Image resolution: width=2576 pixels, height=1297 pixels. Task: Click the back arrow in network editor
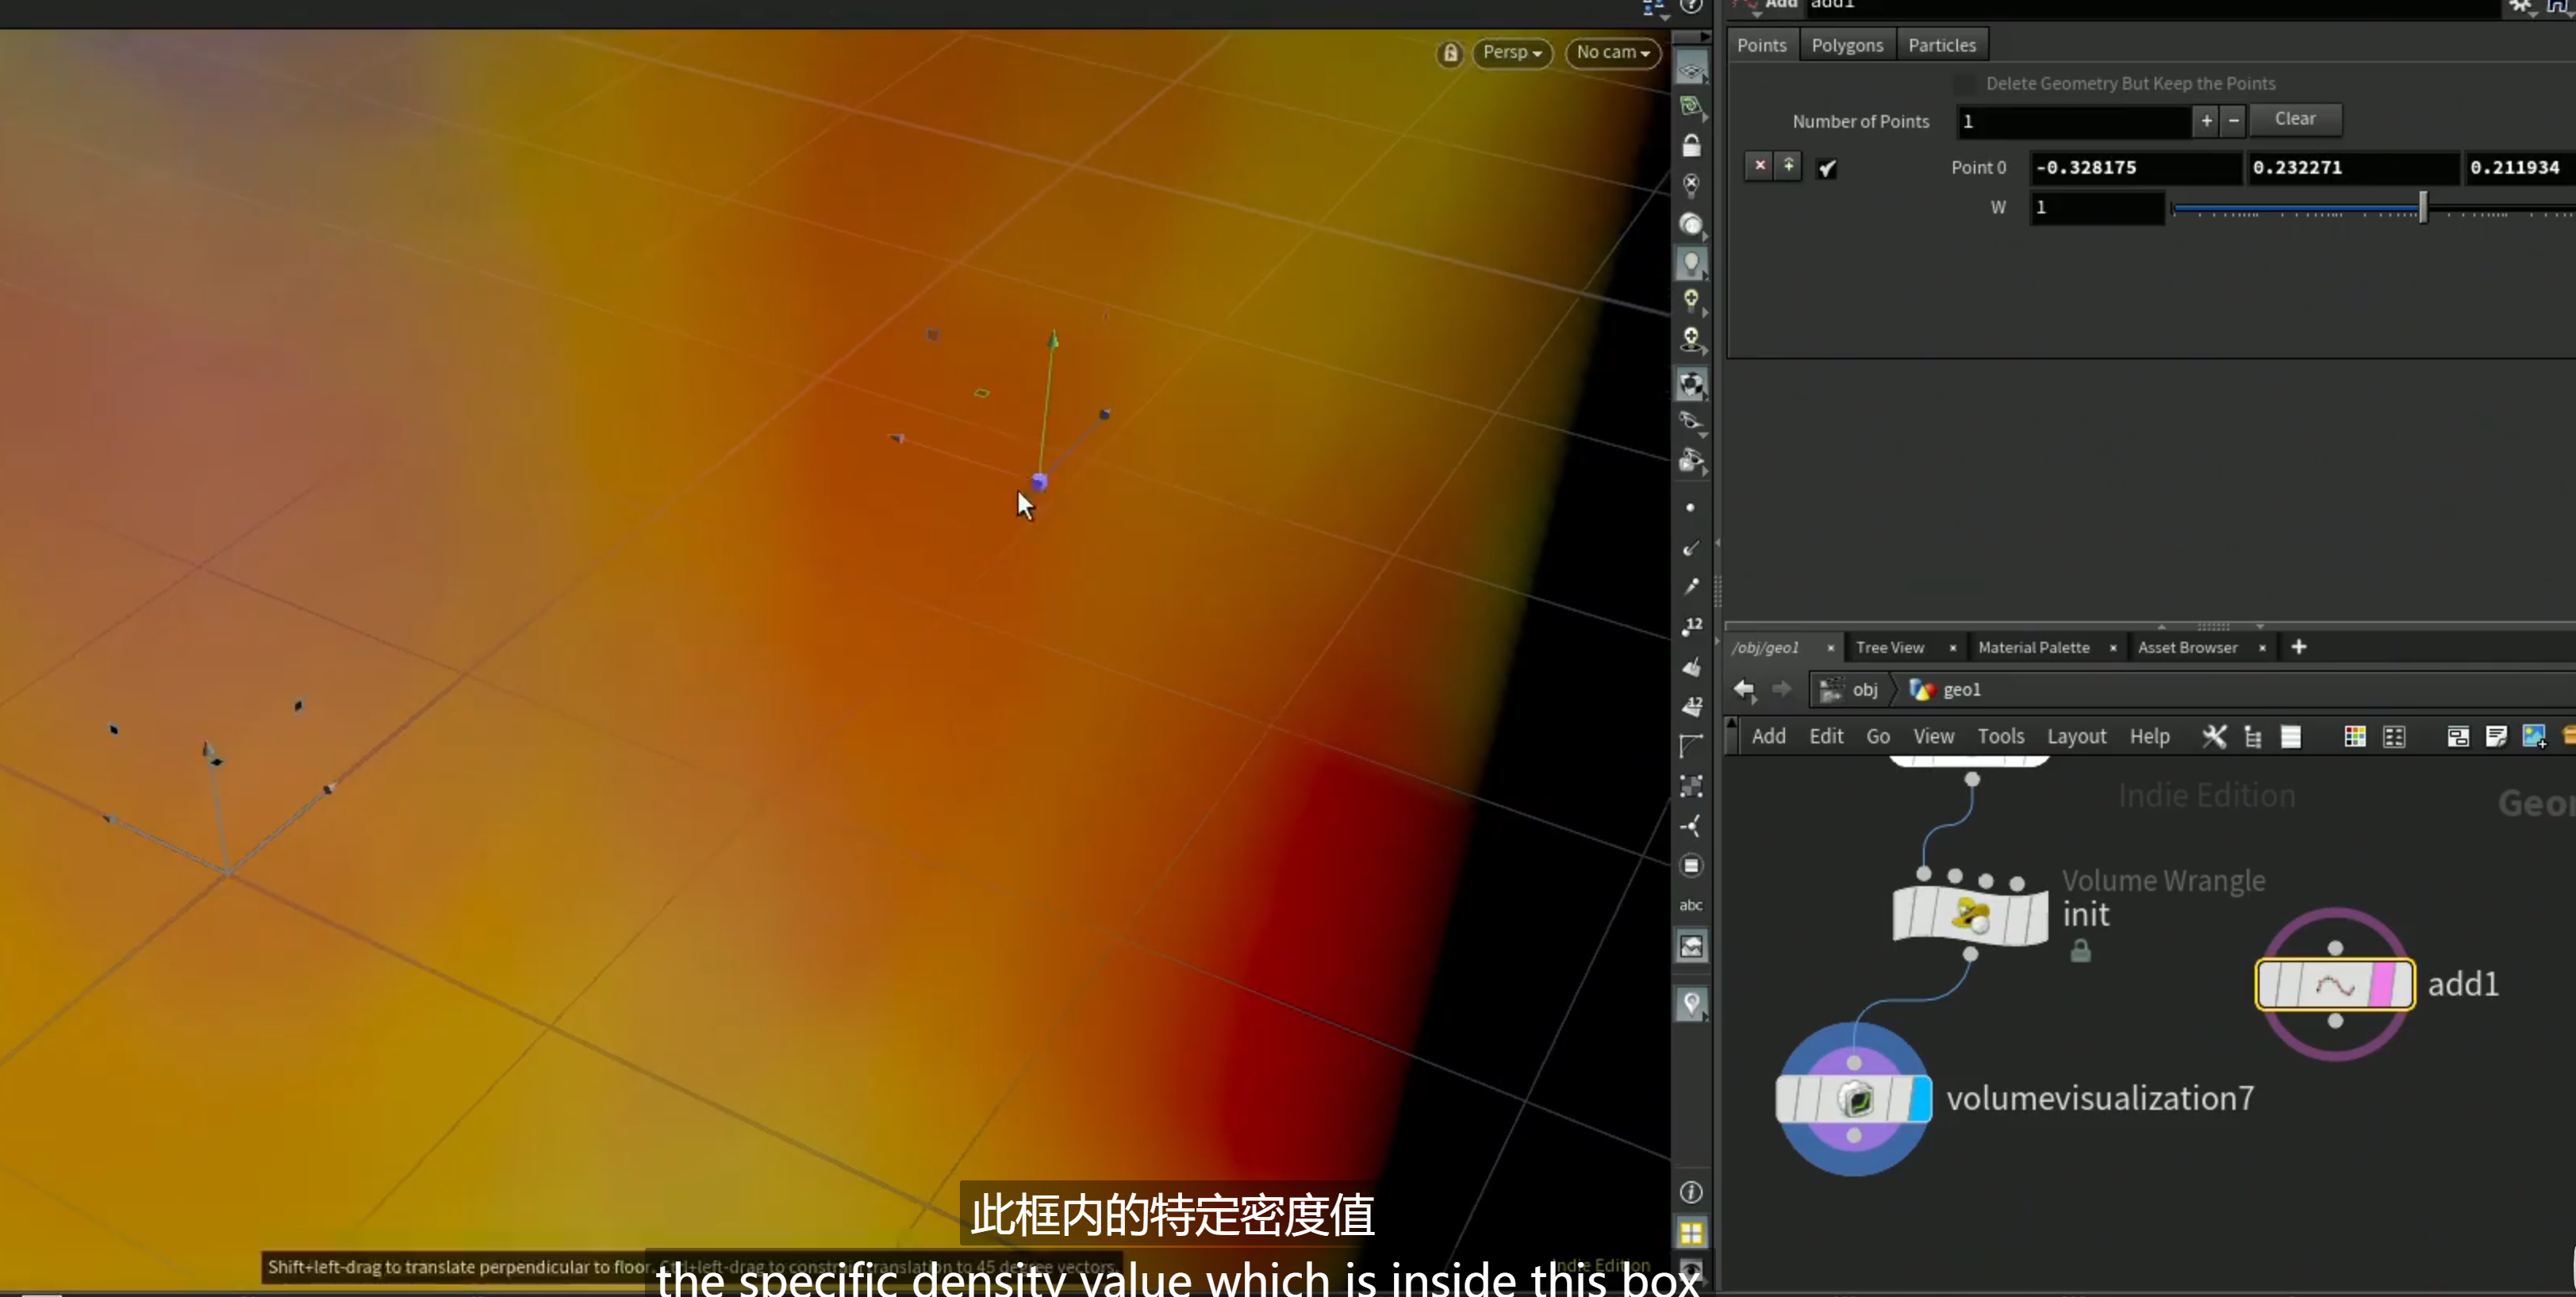[x=1744, y=689]
